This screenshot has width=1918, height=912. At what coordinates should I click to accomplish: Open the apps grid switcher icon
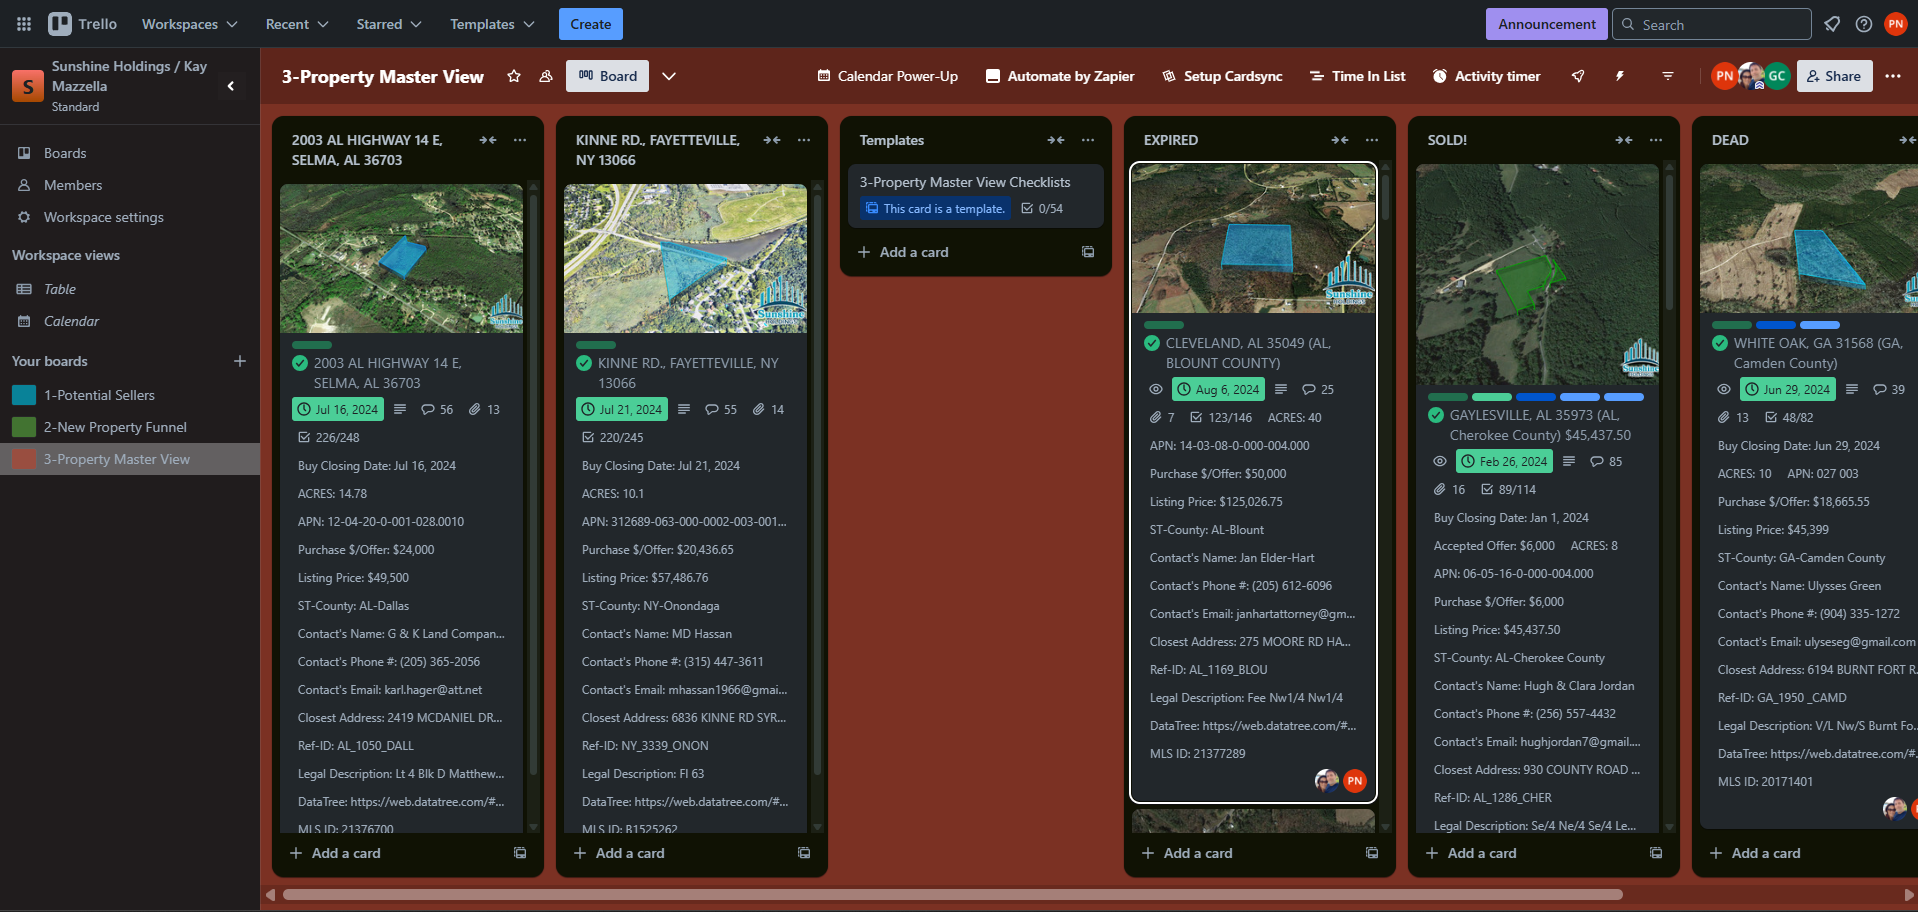click(24, 24)
